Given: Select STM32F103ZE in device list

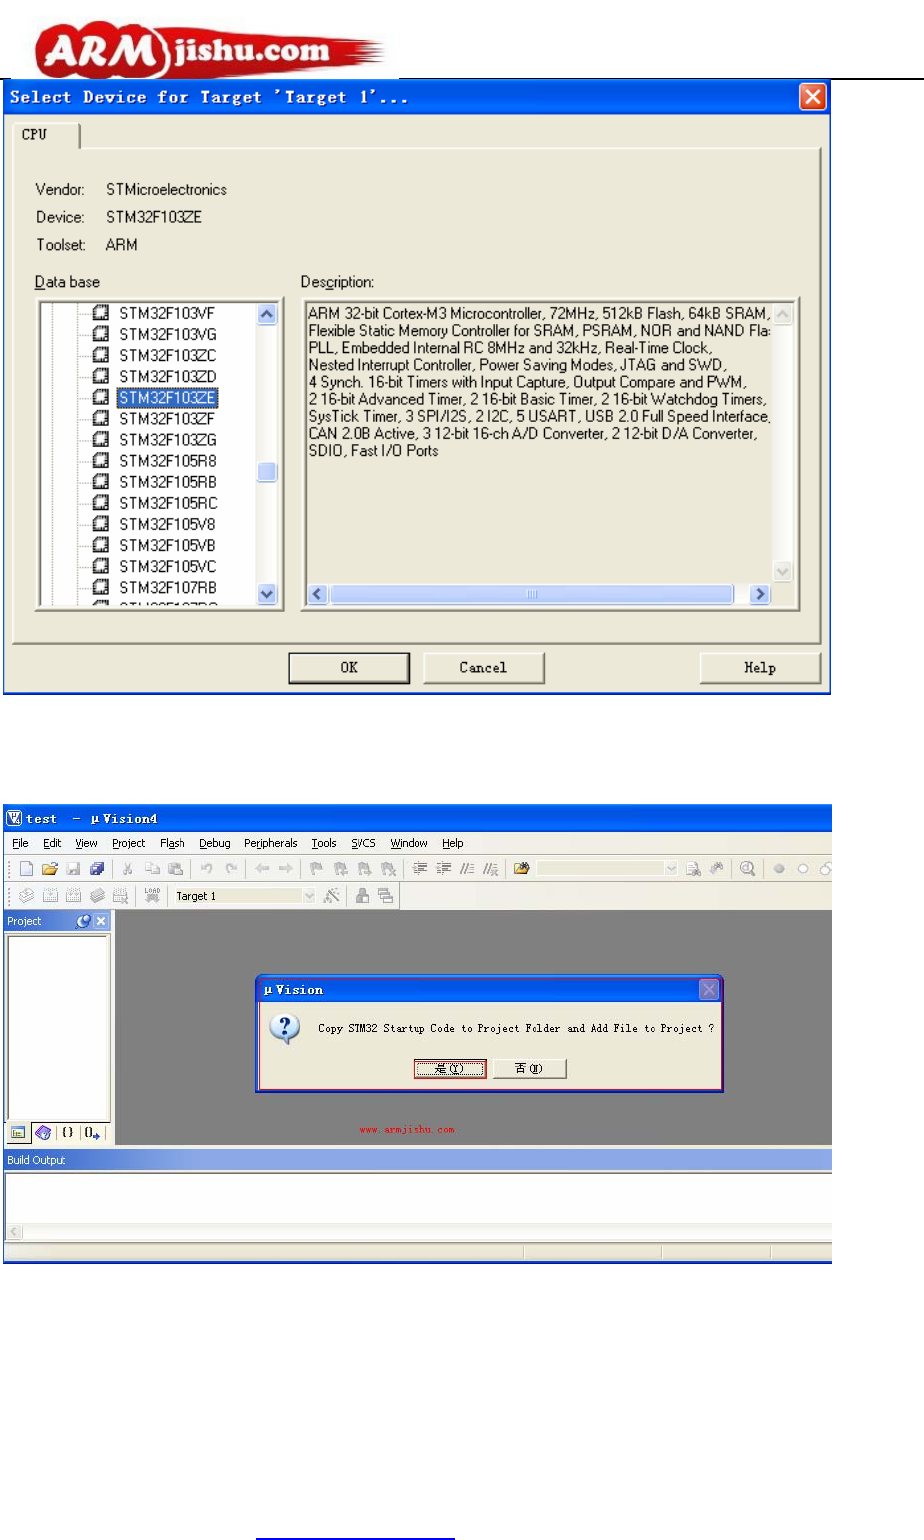Looking at the screenshot, I should [167, 398].
